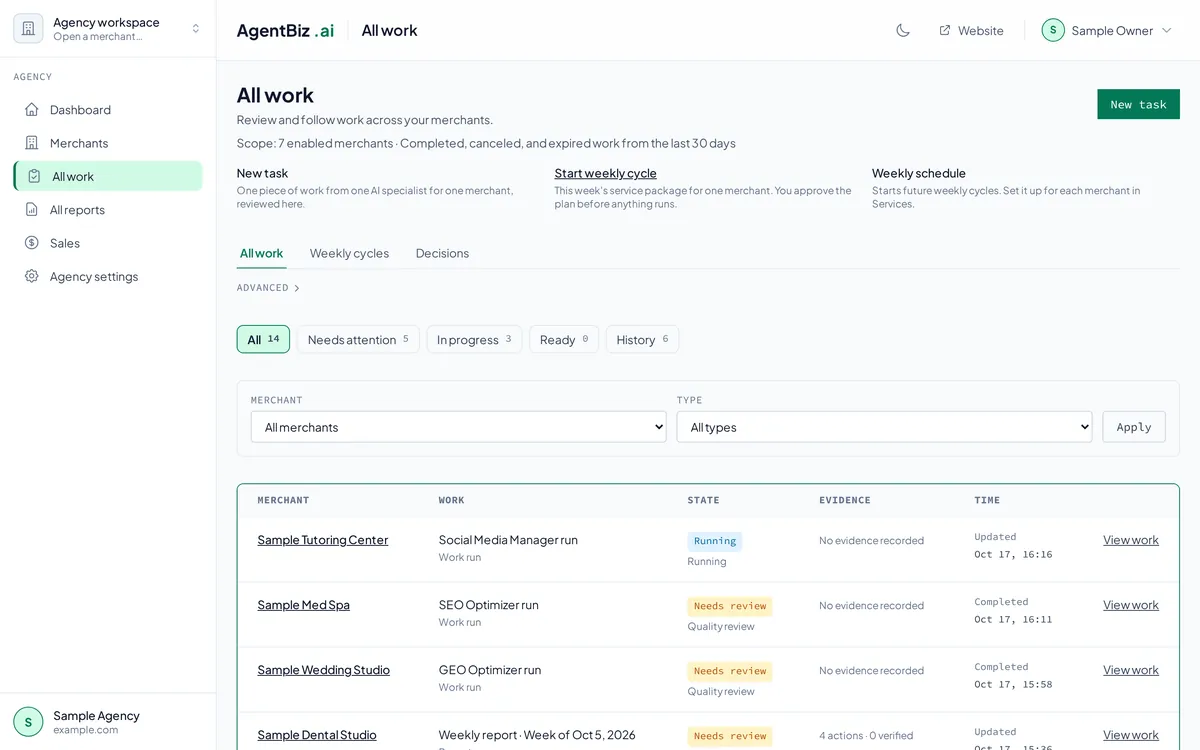Open the All types dropdown
This screenshot has height=750, width=1200.
click(x=884, y=427)
